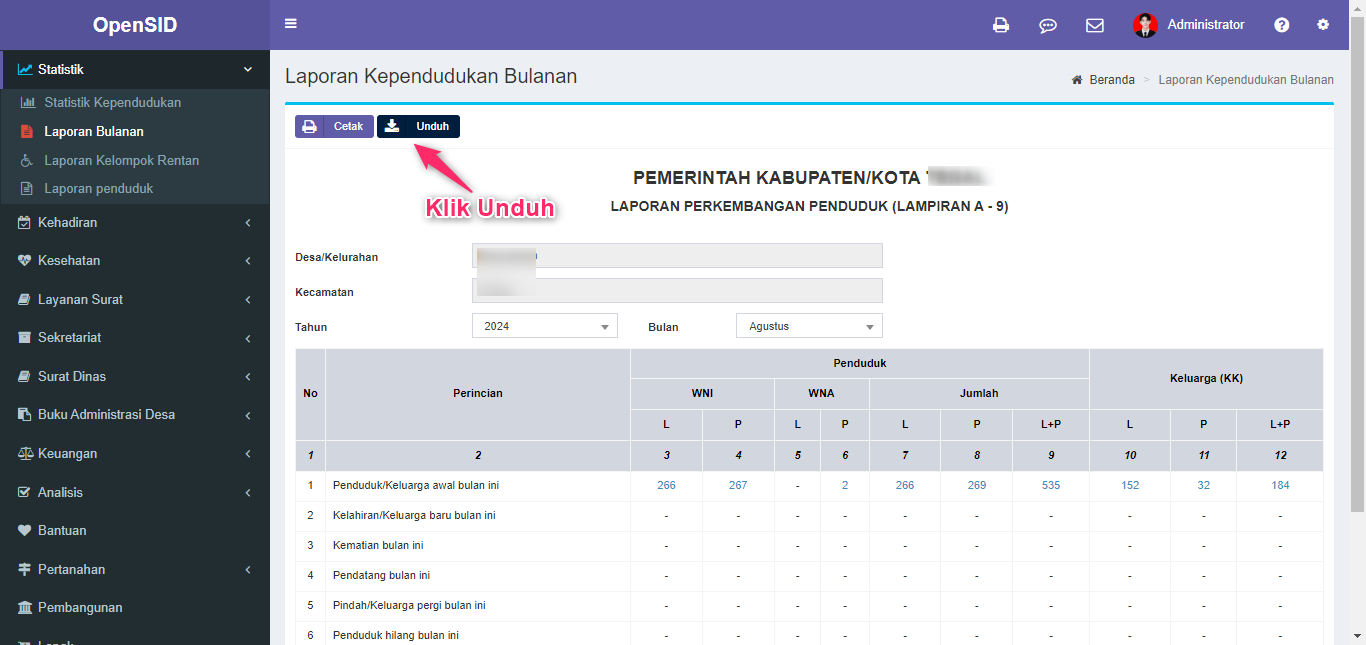Click the Administrator profile avatar
Screen dimensions: 1366x645
1144,24
